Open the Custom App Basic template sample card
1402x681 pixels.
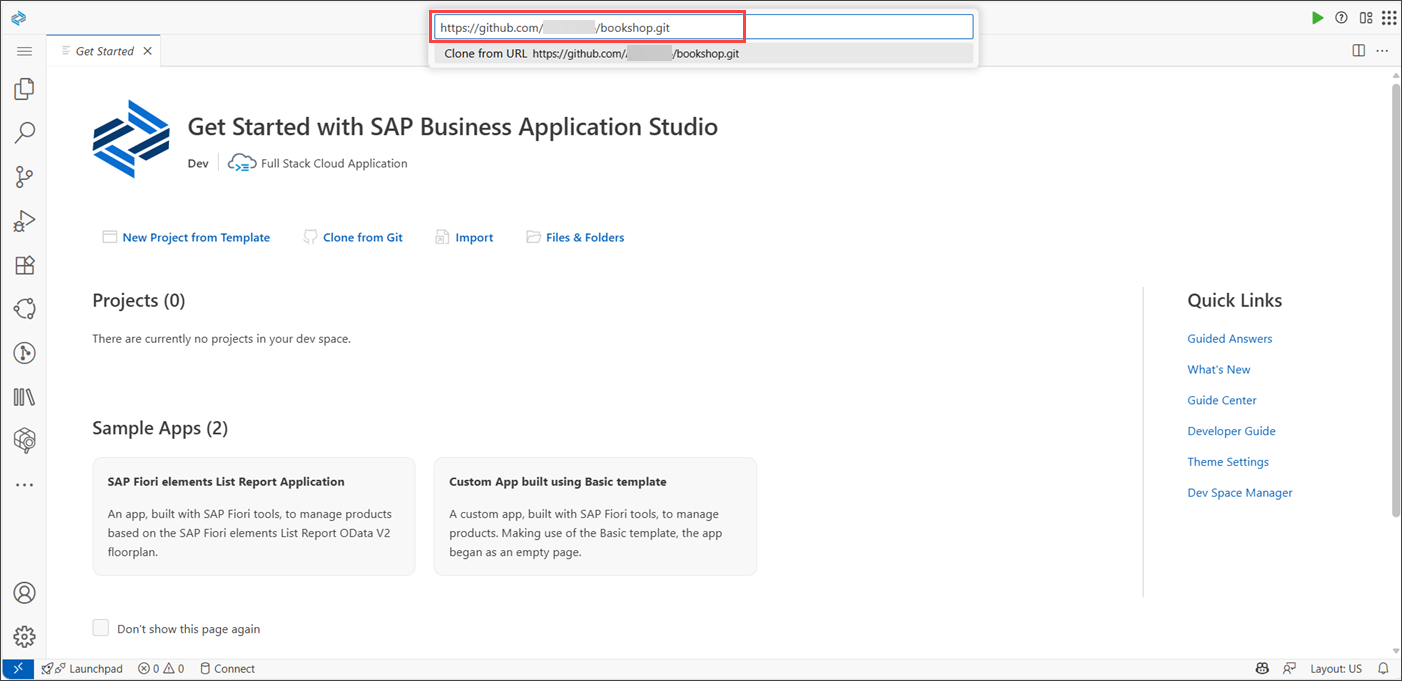pyautogui.click(x=595, y=516)
